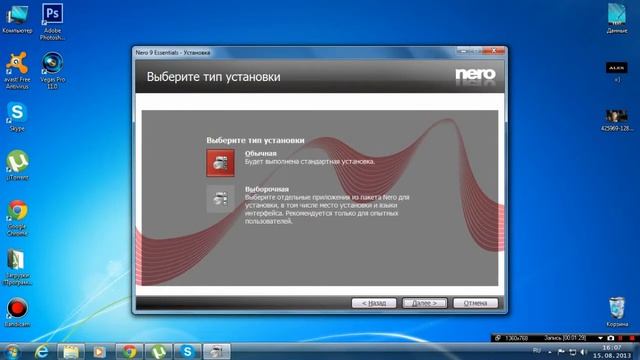Open the volume speaker tray icon

coord(584,352)
